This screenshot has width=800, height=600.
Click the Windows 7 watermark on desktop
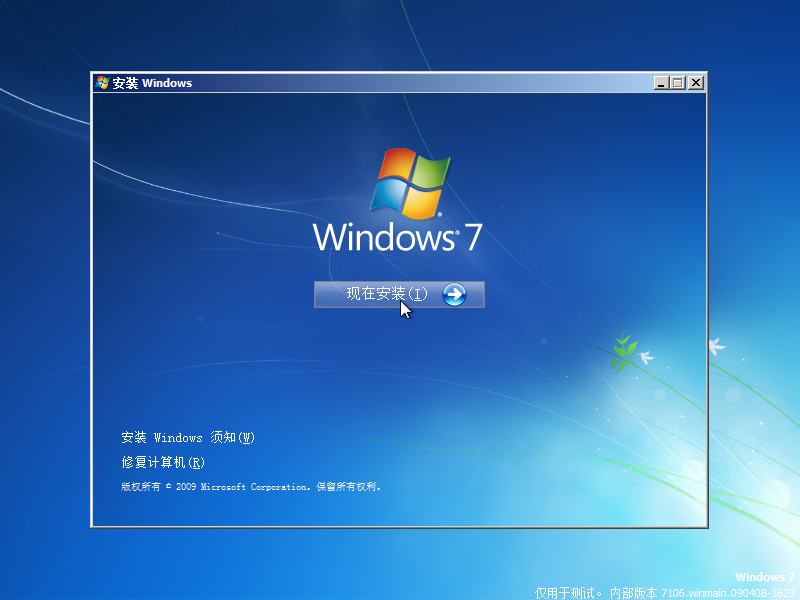pyautogui.click(x=763, y=577)
